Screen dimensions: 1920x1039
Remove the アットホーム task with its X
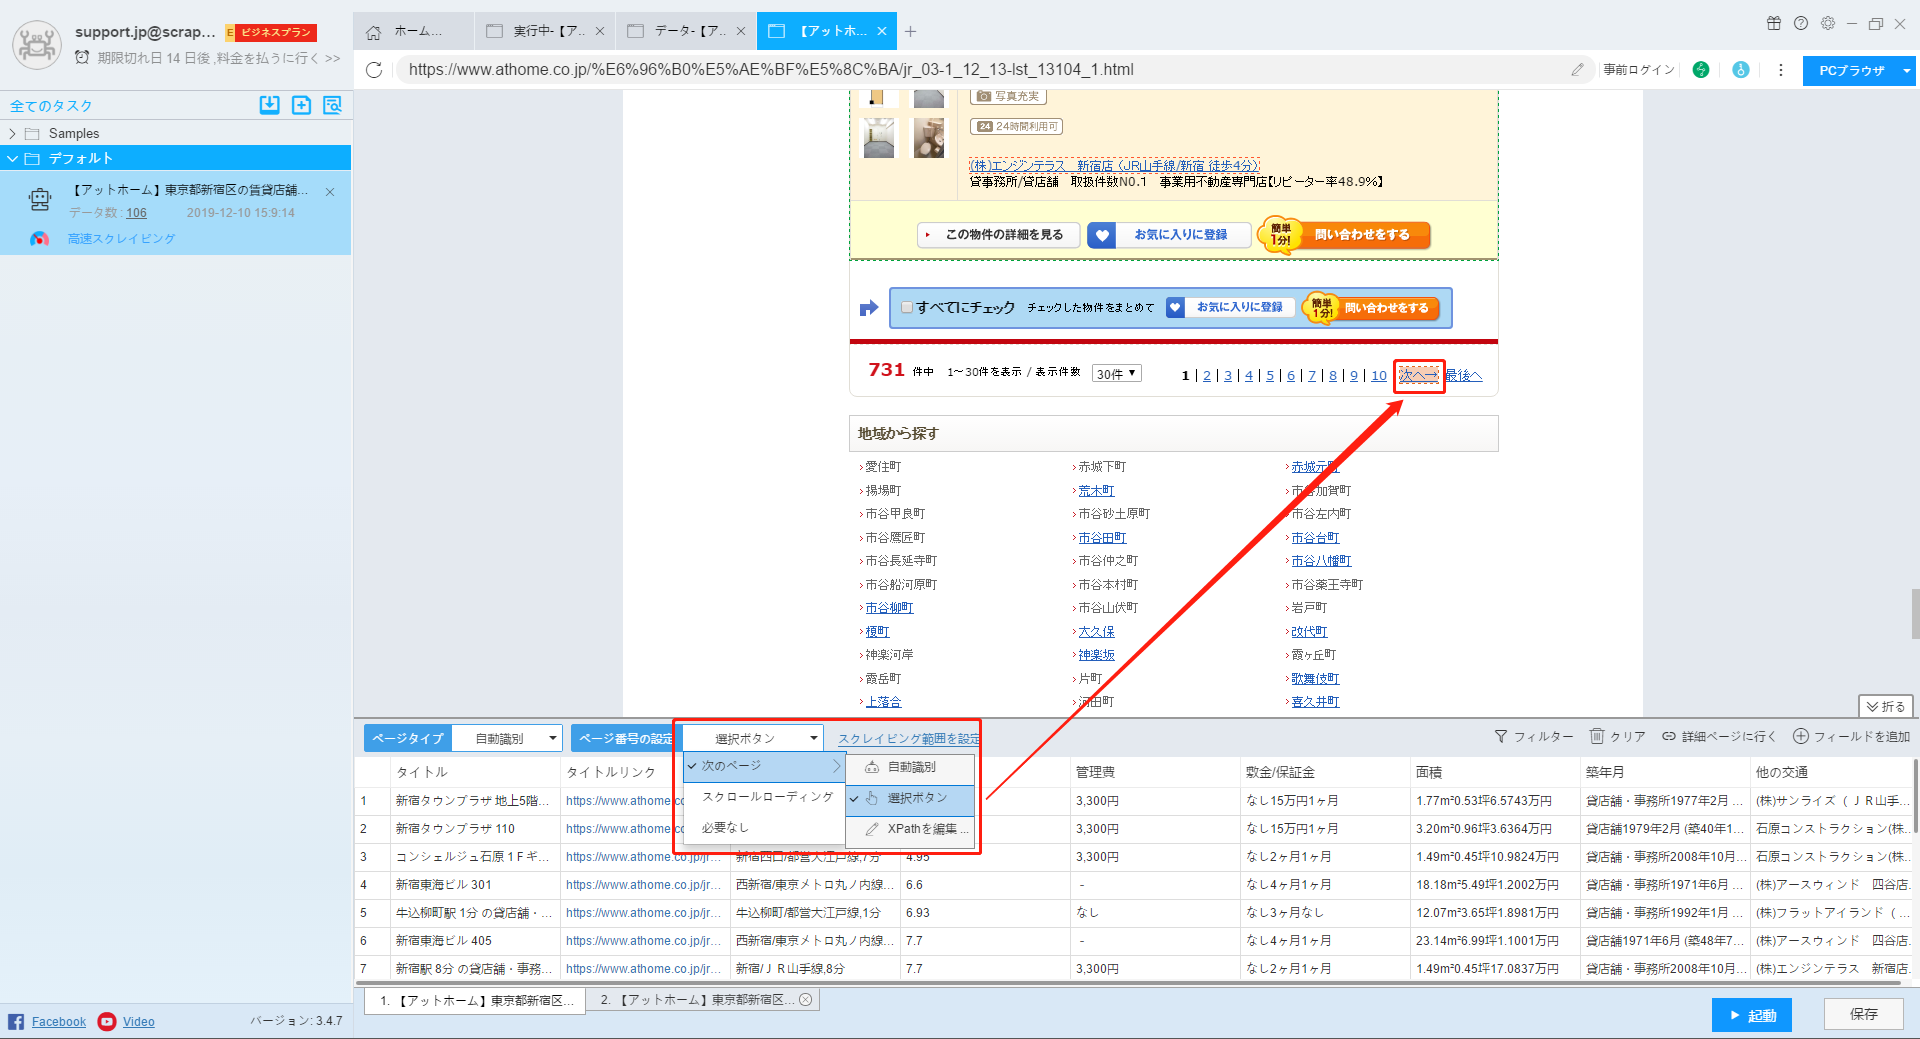pyautogui.click(x=330, y=192)
